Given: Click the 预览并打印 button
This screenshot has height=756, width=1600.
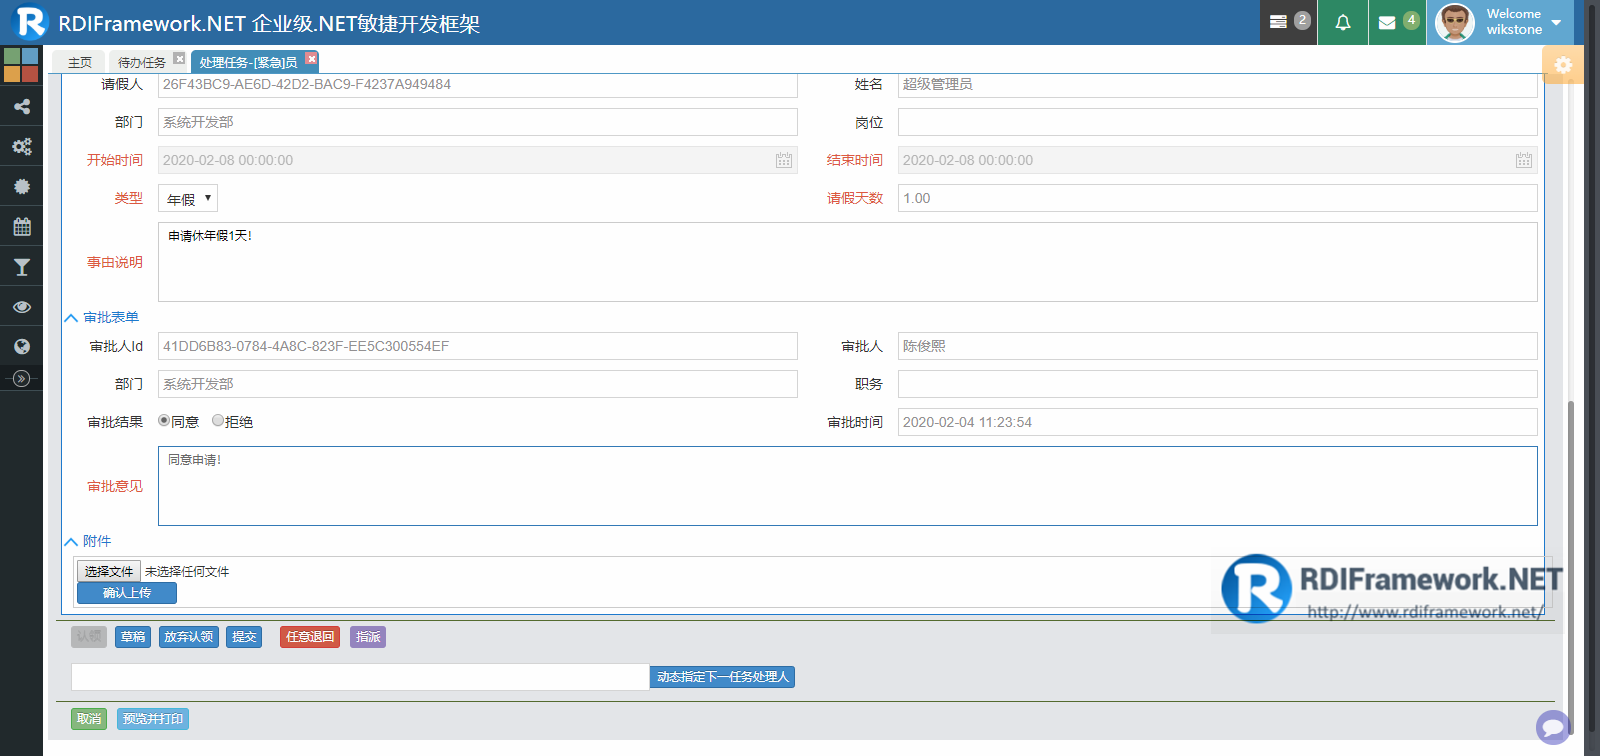Looking at the screenshot, I should [153, 719].
